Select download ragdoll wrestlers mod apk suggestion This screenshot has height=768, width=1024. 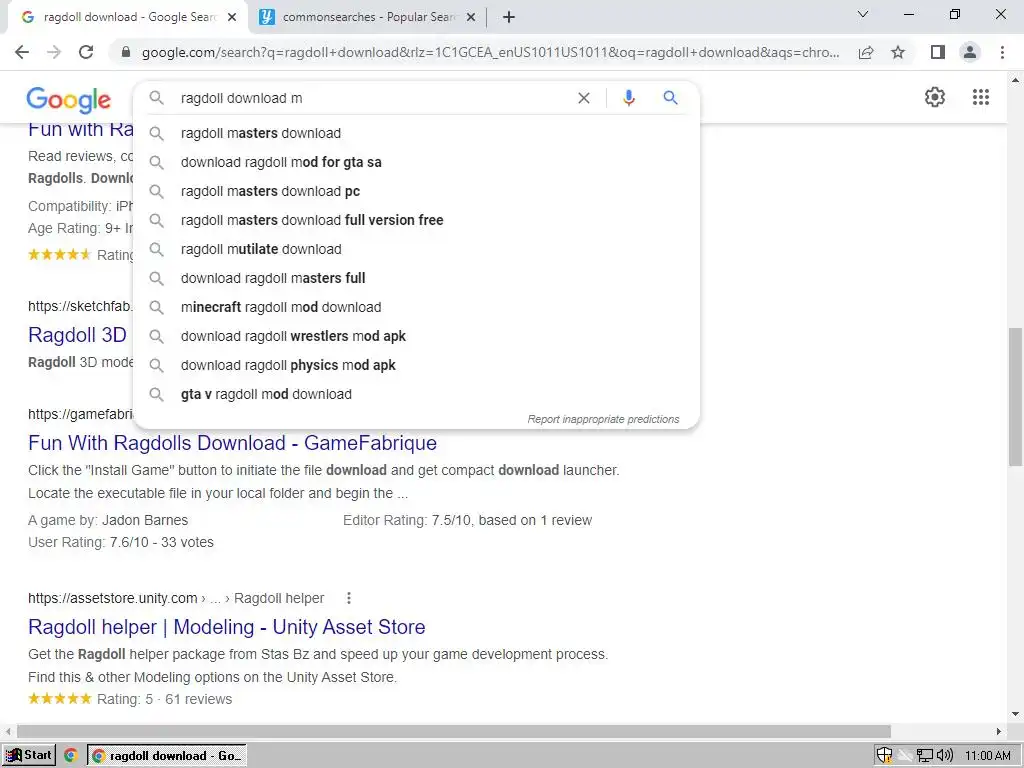coord(416,336)
